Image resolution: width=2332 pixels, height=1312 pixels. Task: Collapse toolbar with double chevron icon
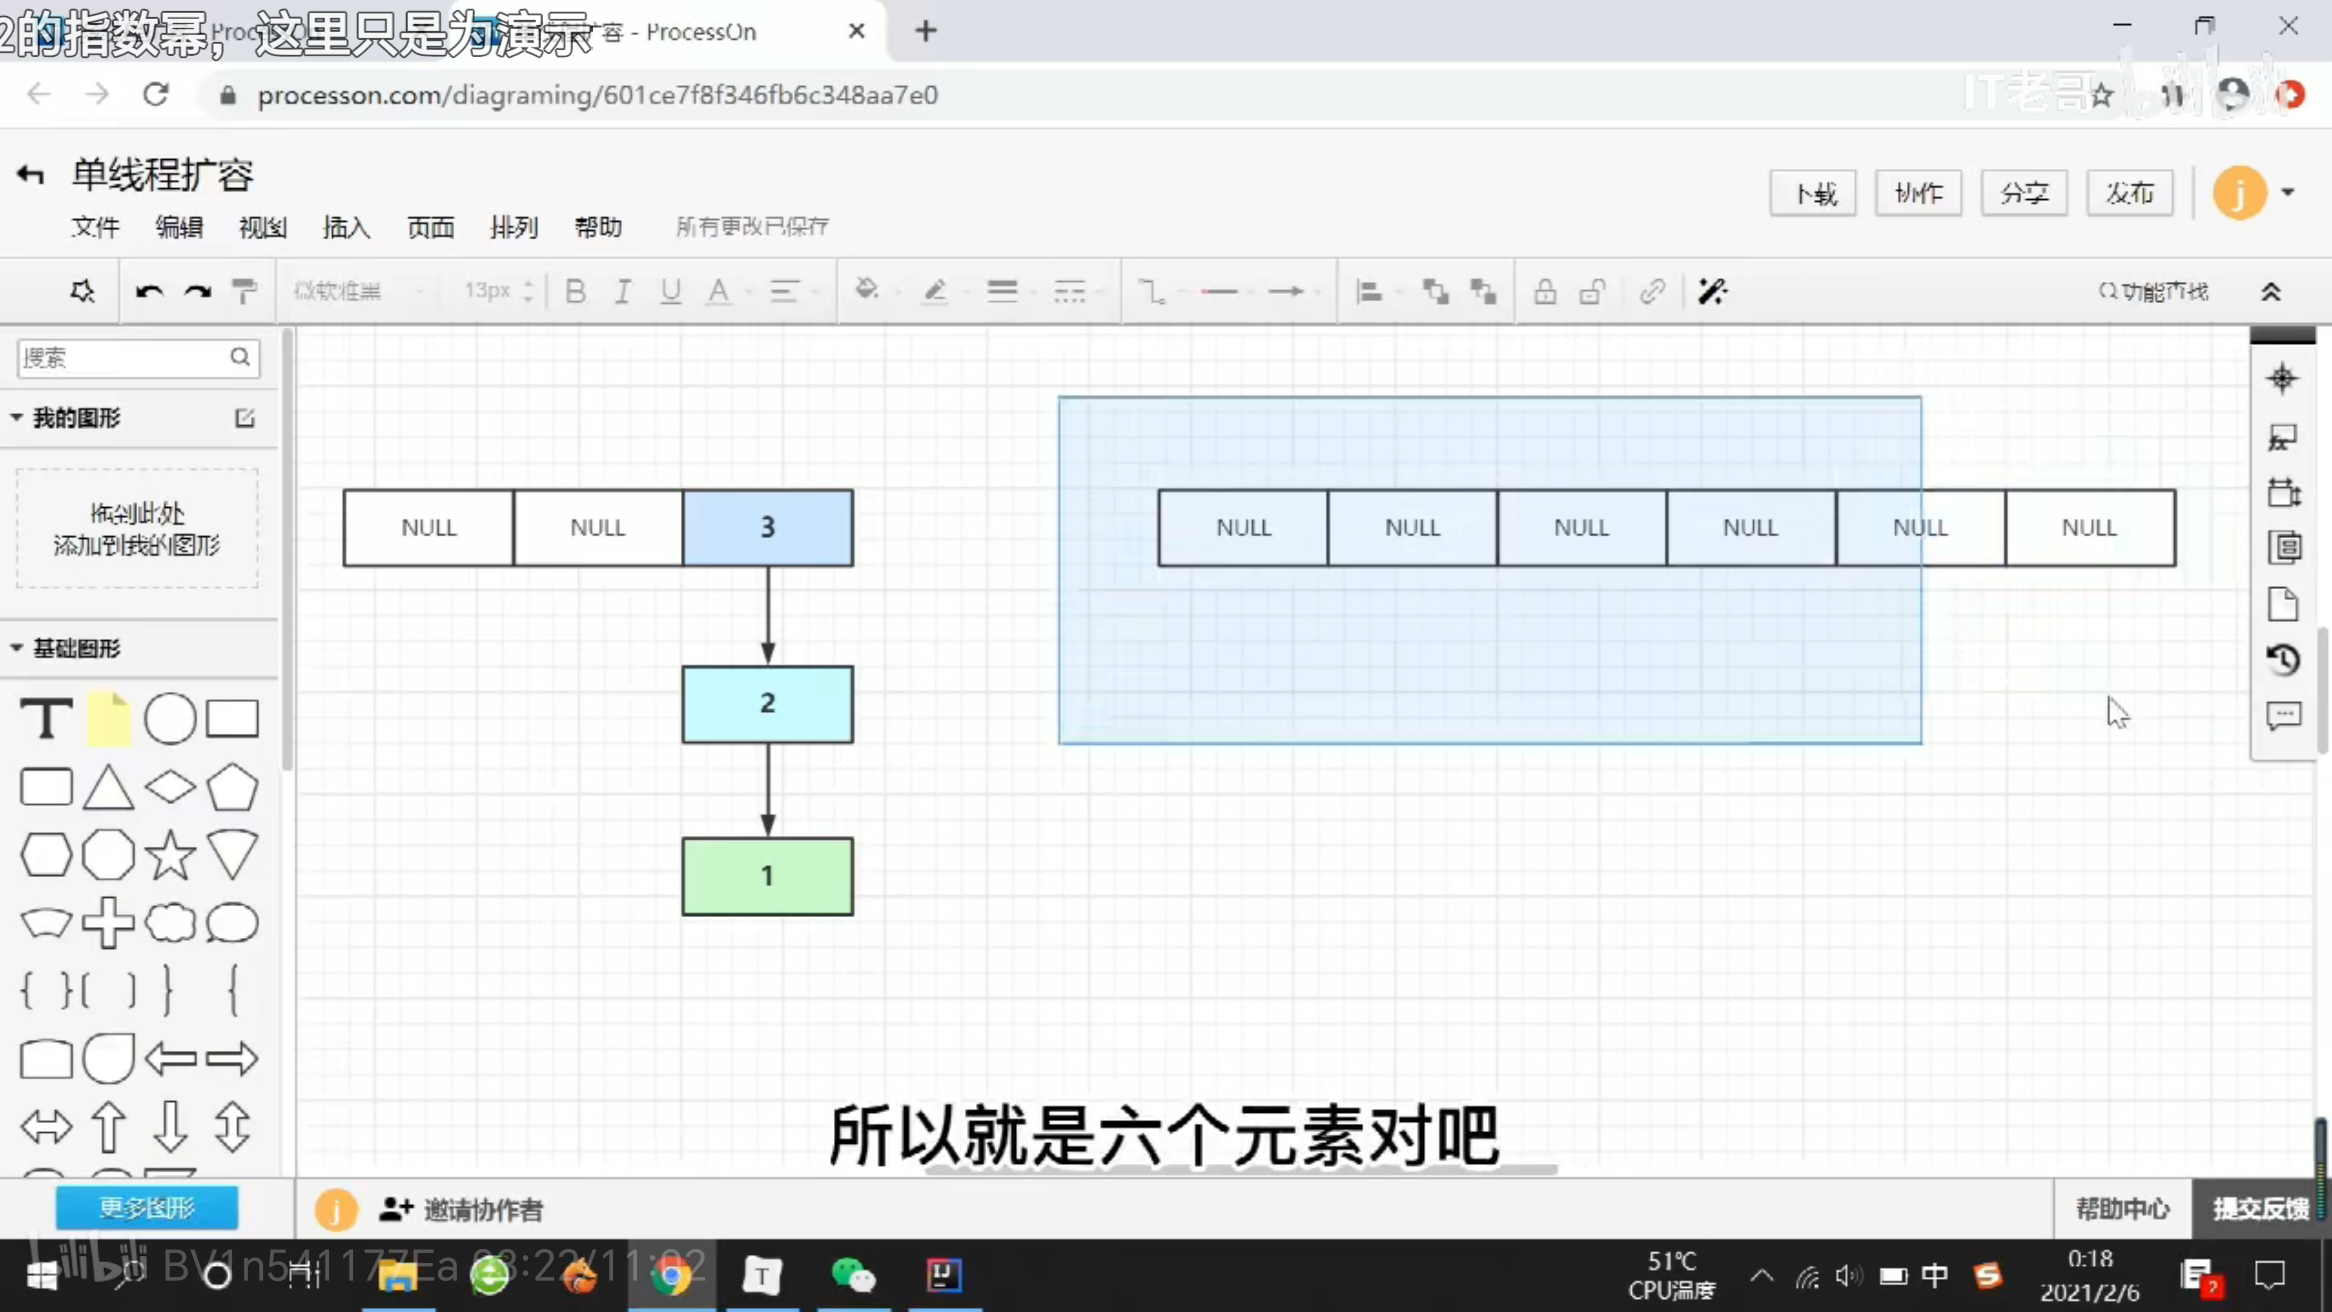click(x=2271, y=291)
